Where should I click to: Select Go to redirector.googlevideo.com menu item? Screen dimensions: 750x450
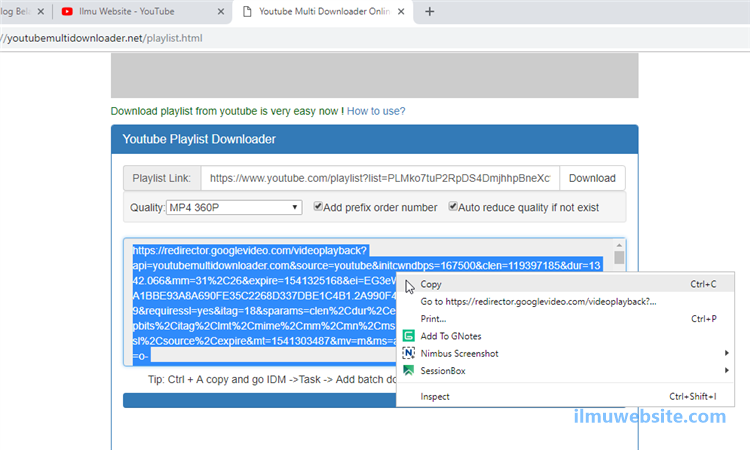pyautogui.click(x=565, y=301)
